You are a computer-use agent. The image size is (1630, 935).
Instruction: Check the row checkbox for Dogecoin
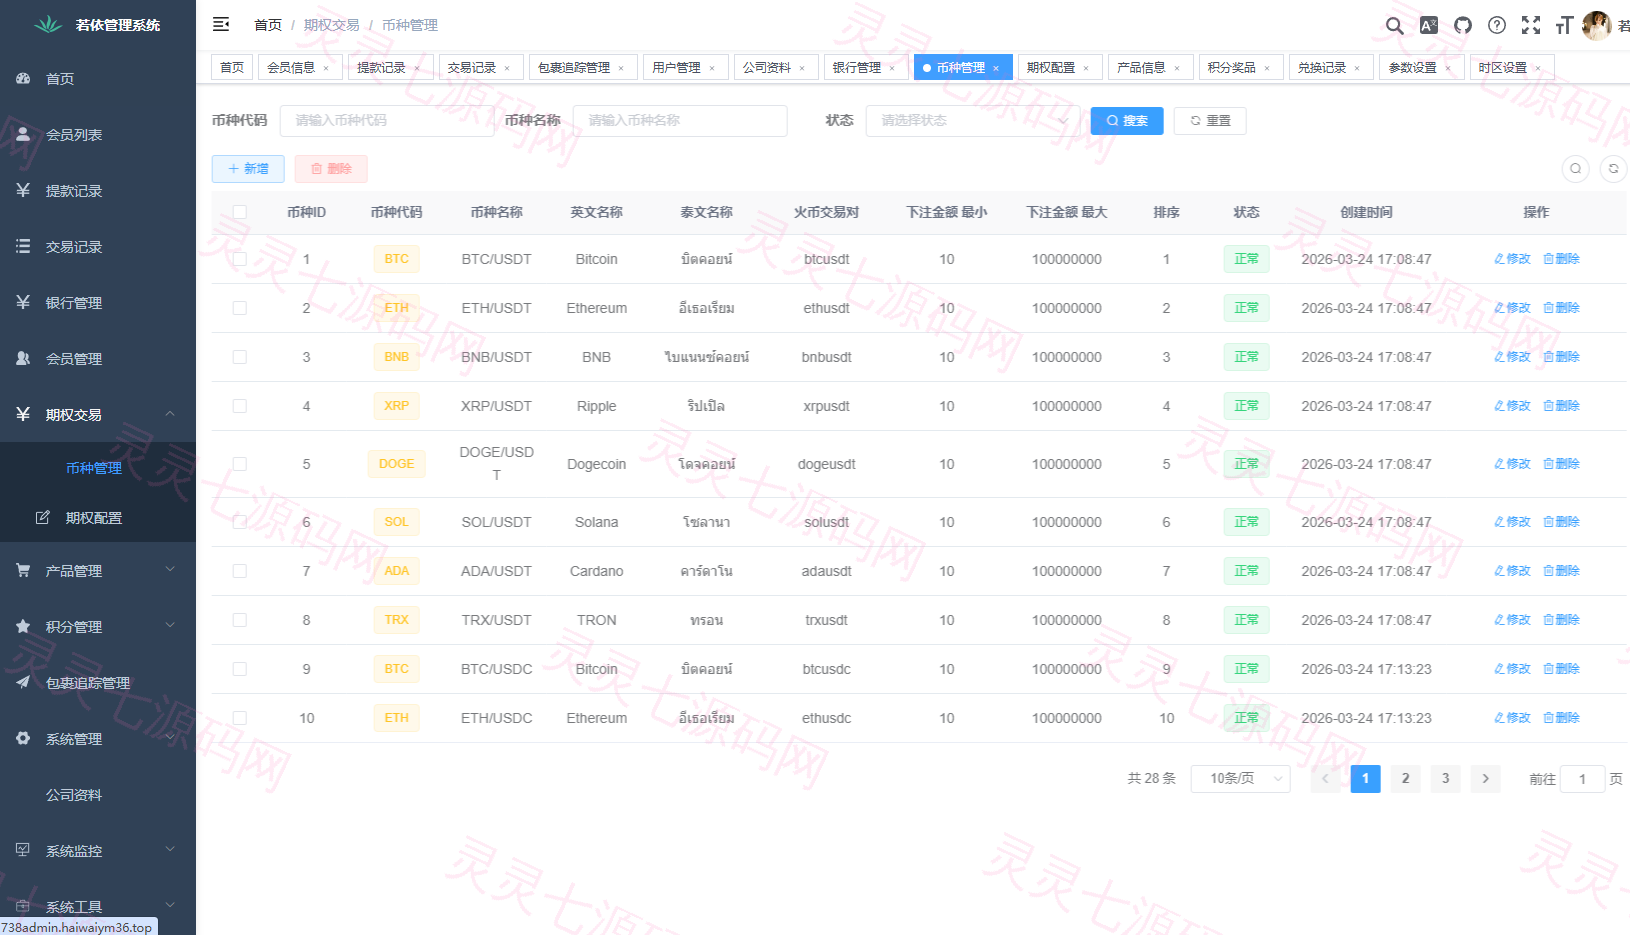(x=240, y=464)
